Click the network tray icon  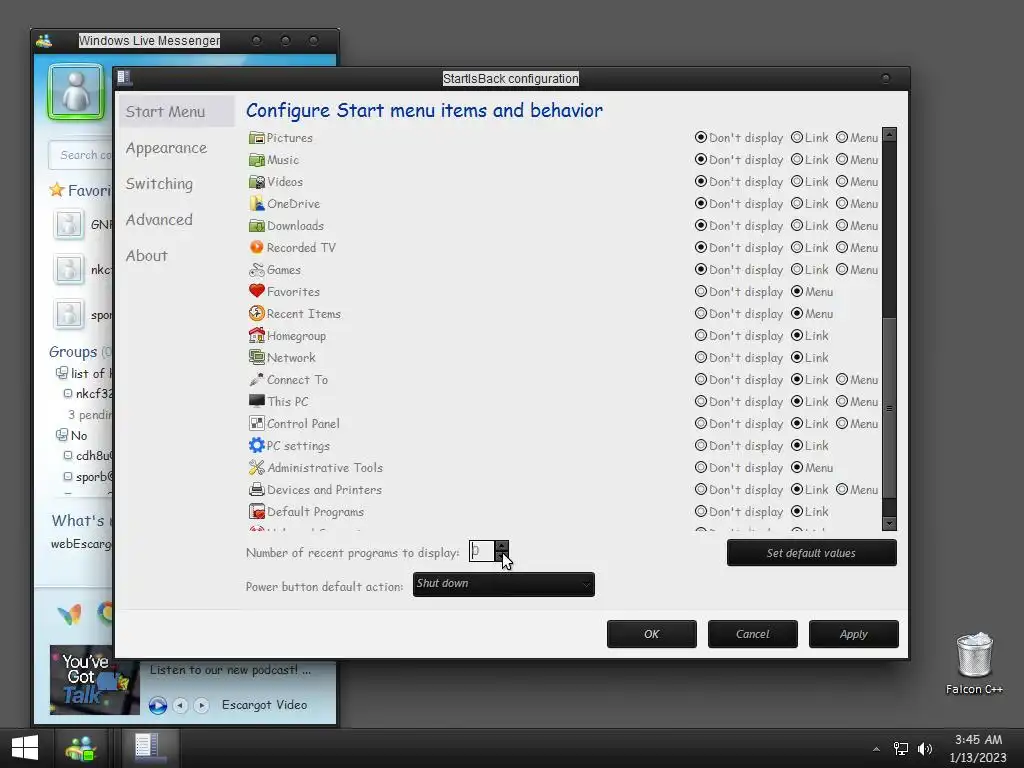pyautogui.click(x=901, y=749)
